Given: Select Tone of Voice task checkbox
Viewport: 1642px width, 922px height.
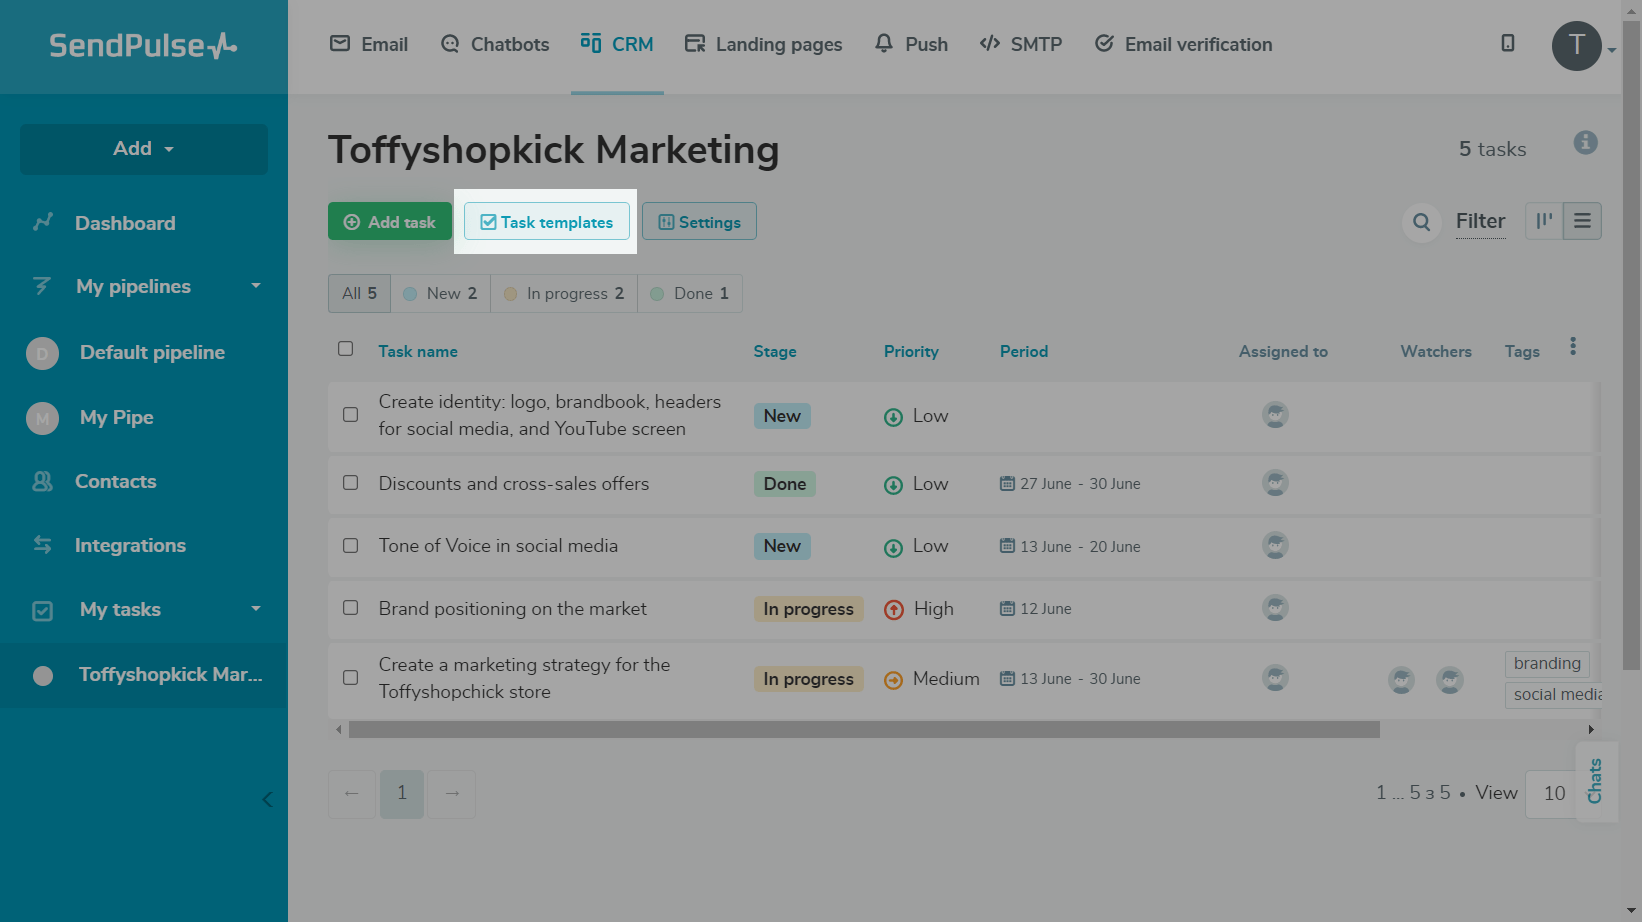Looking at the screenshot, I should pyautogui.click(x=351, y=546).
